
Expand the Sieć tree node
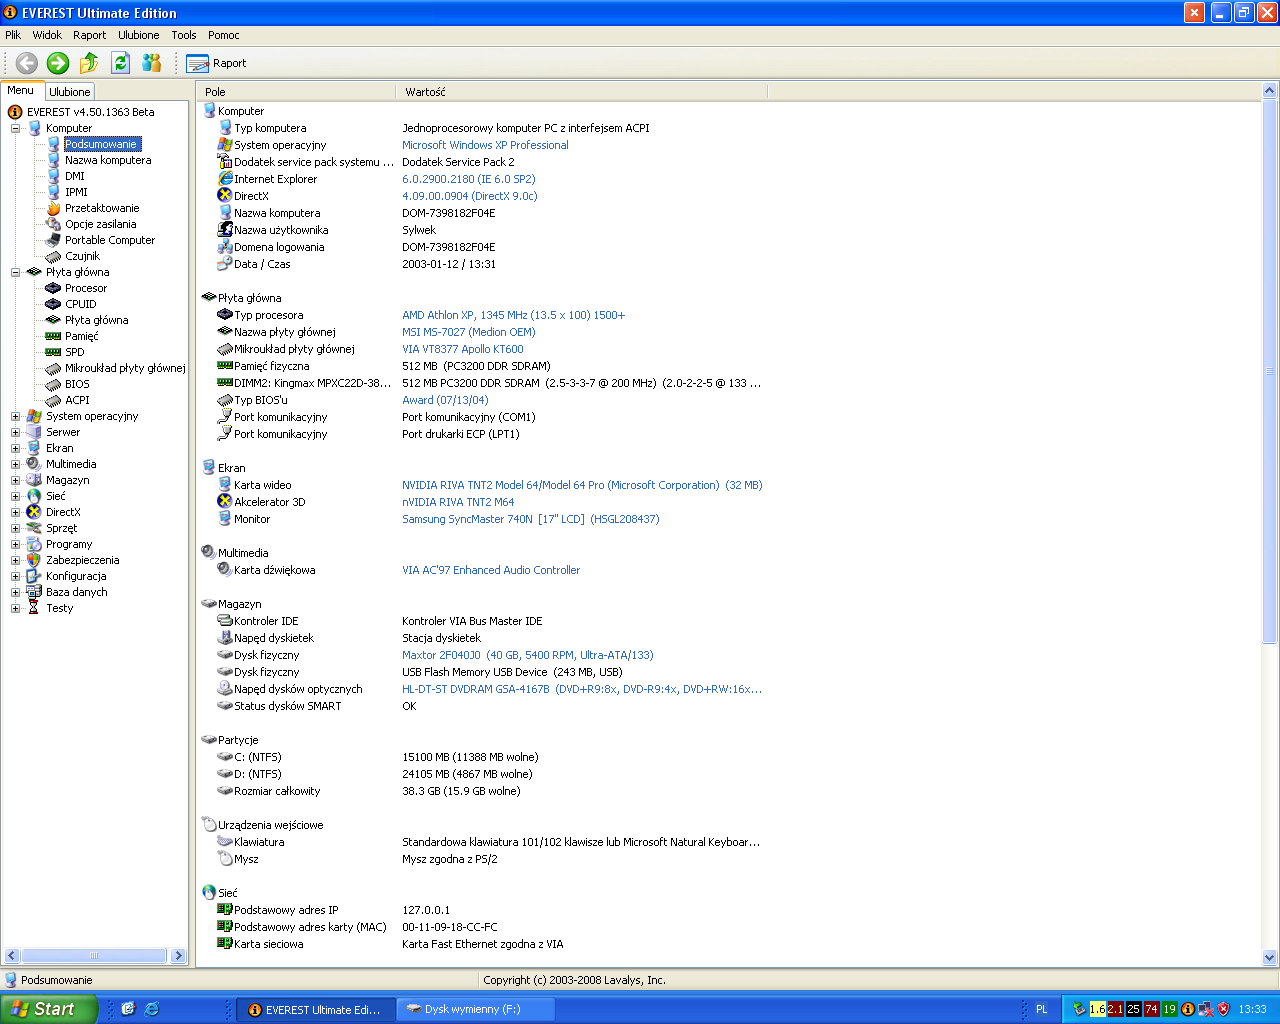coord(15,496)
